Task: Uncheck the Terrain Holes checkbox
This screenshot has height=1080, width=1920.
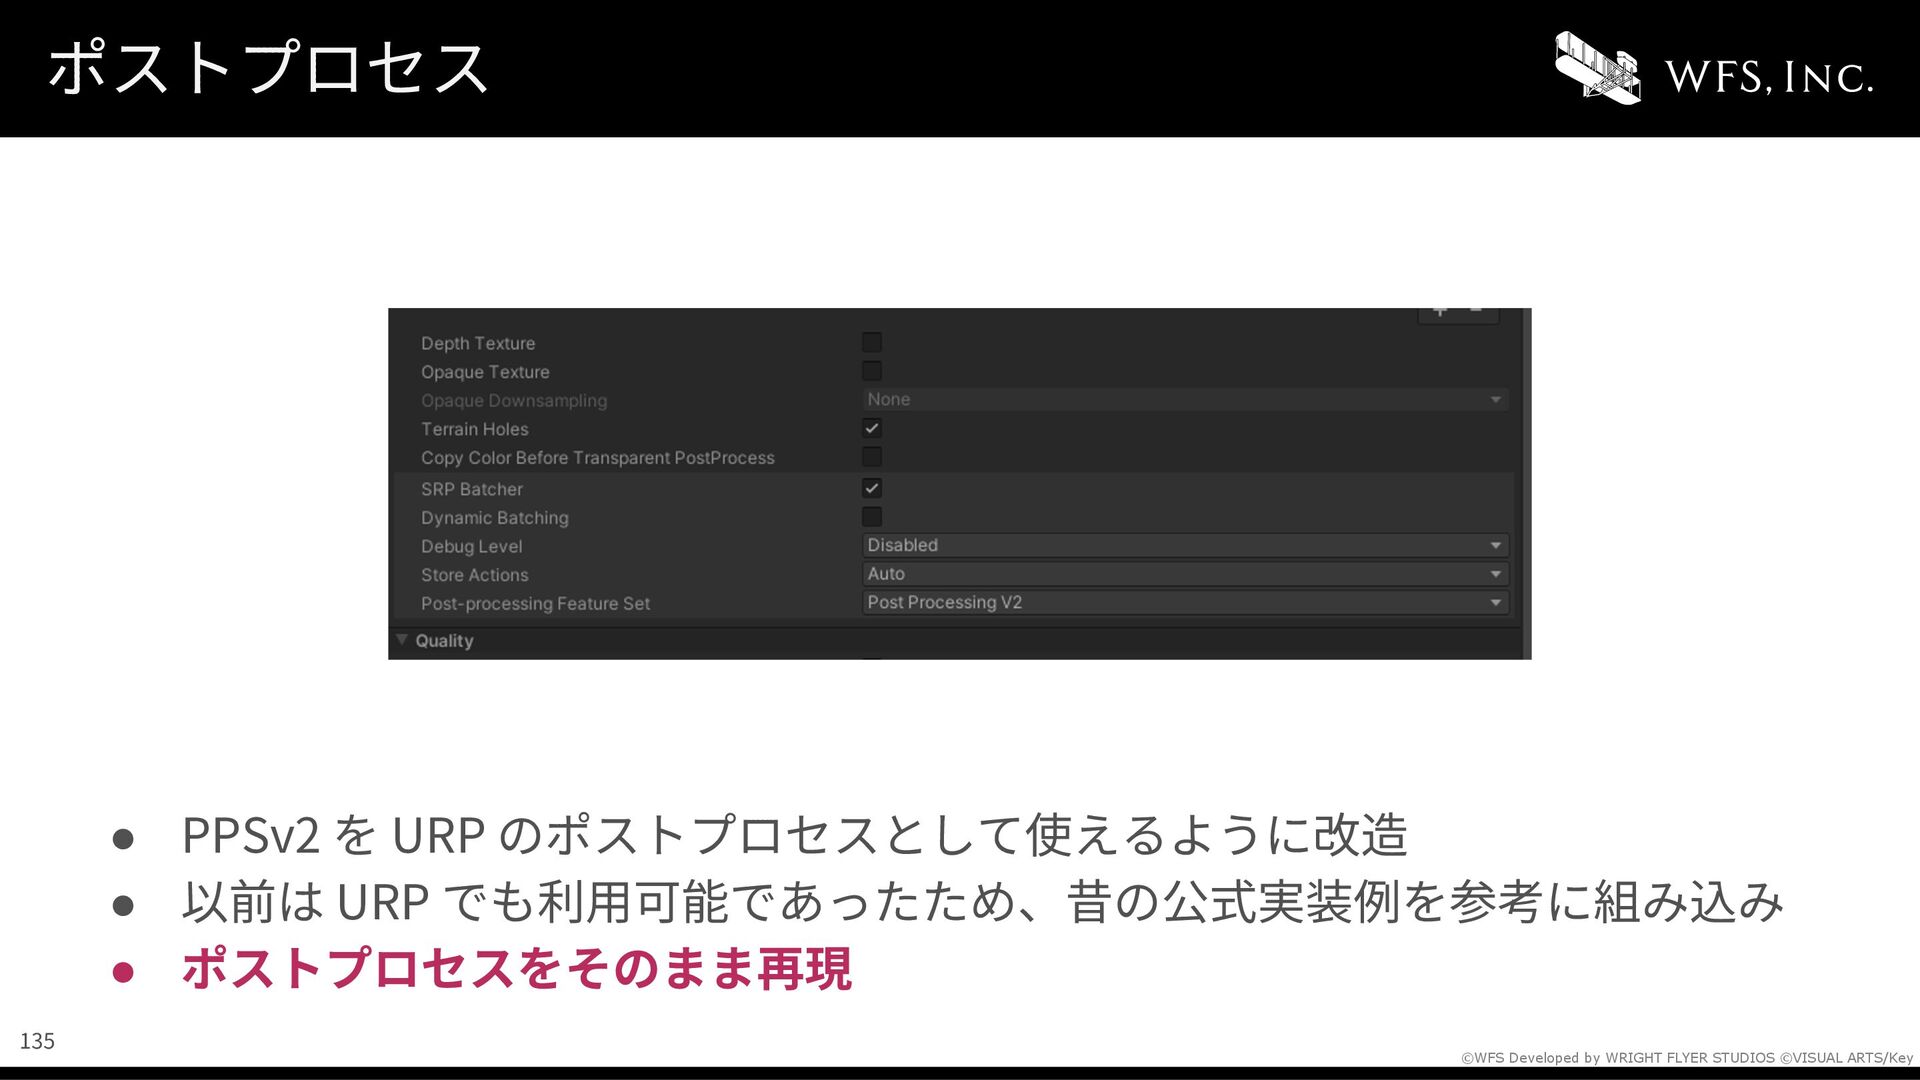Action: 872,428
